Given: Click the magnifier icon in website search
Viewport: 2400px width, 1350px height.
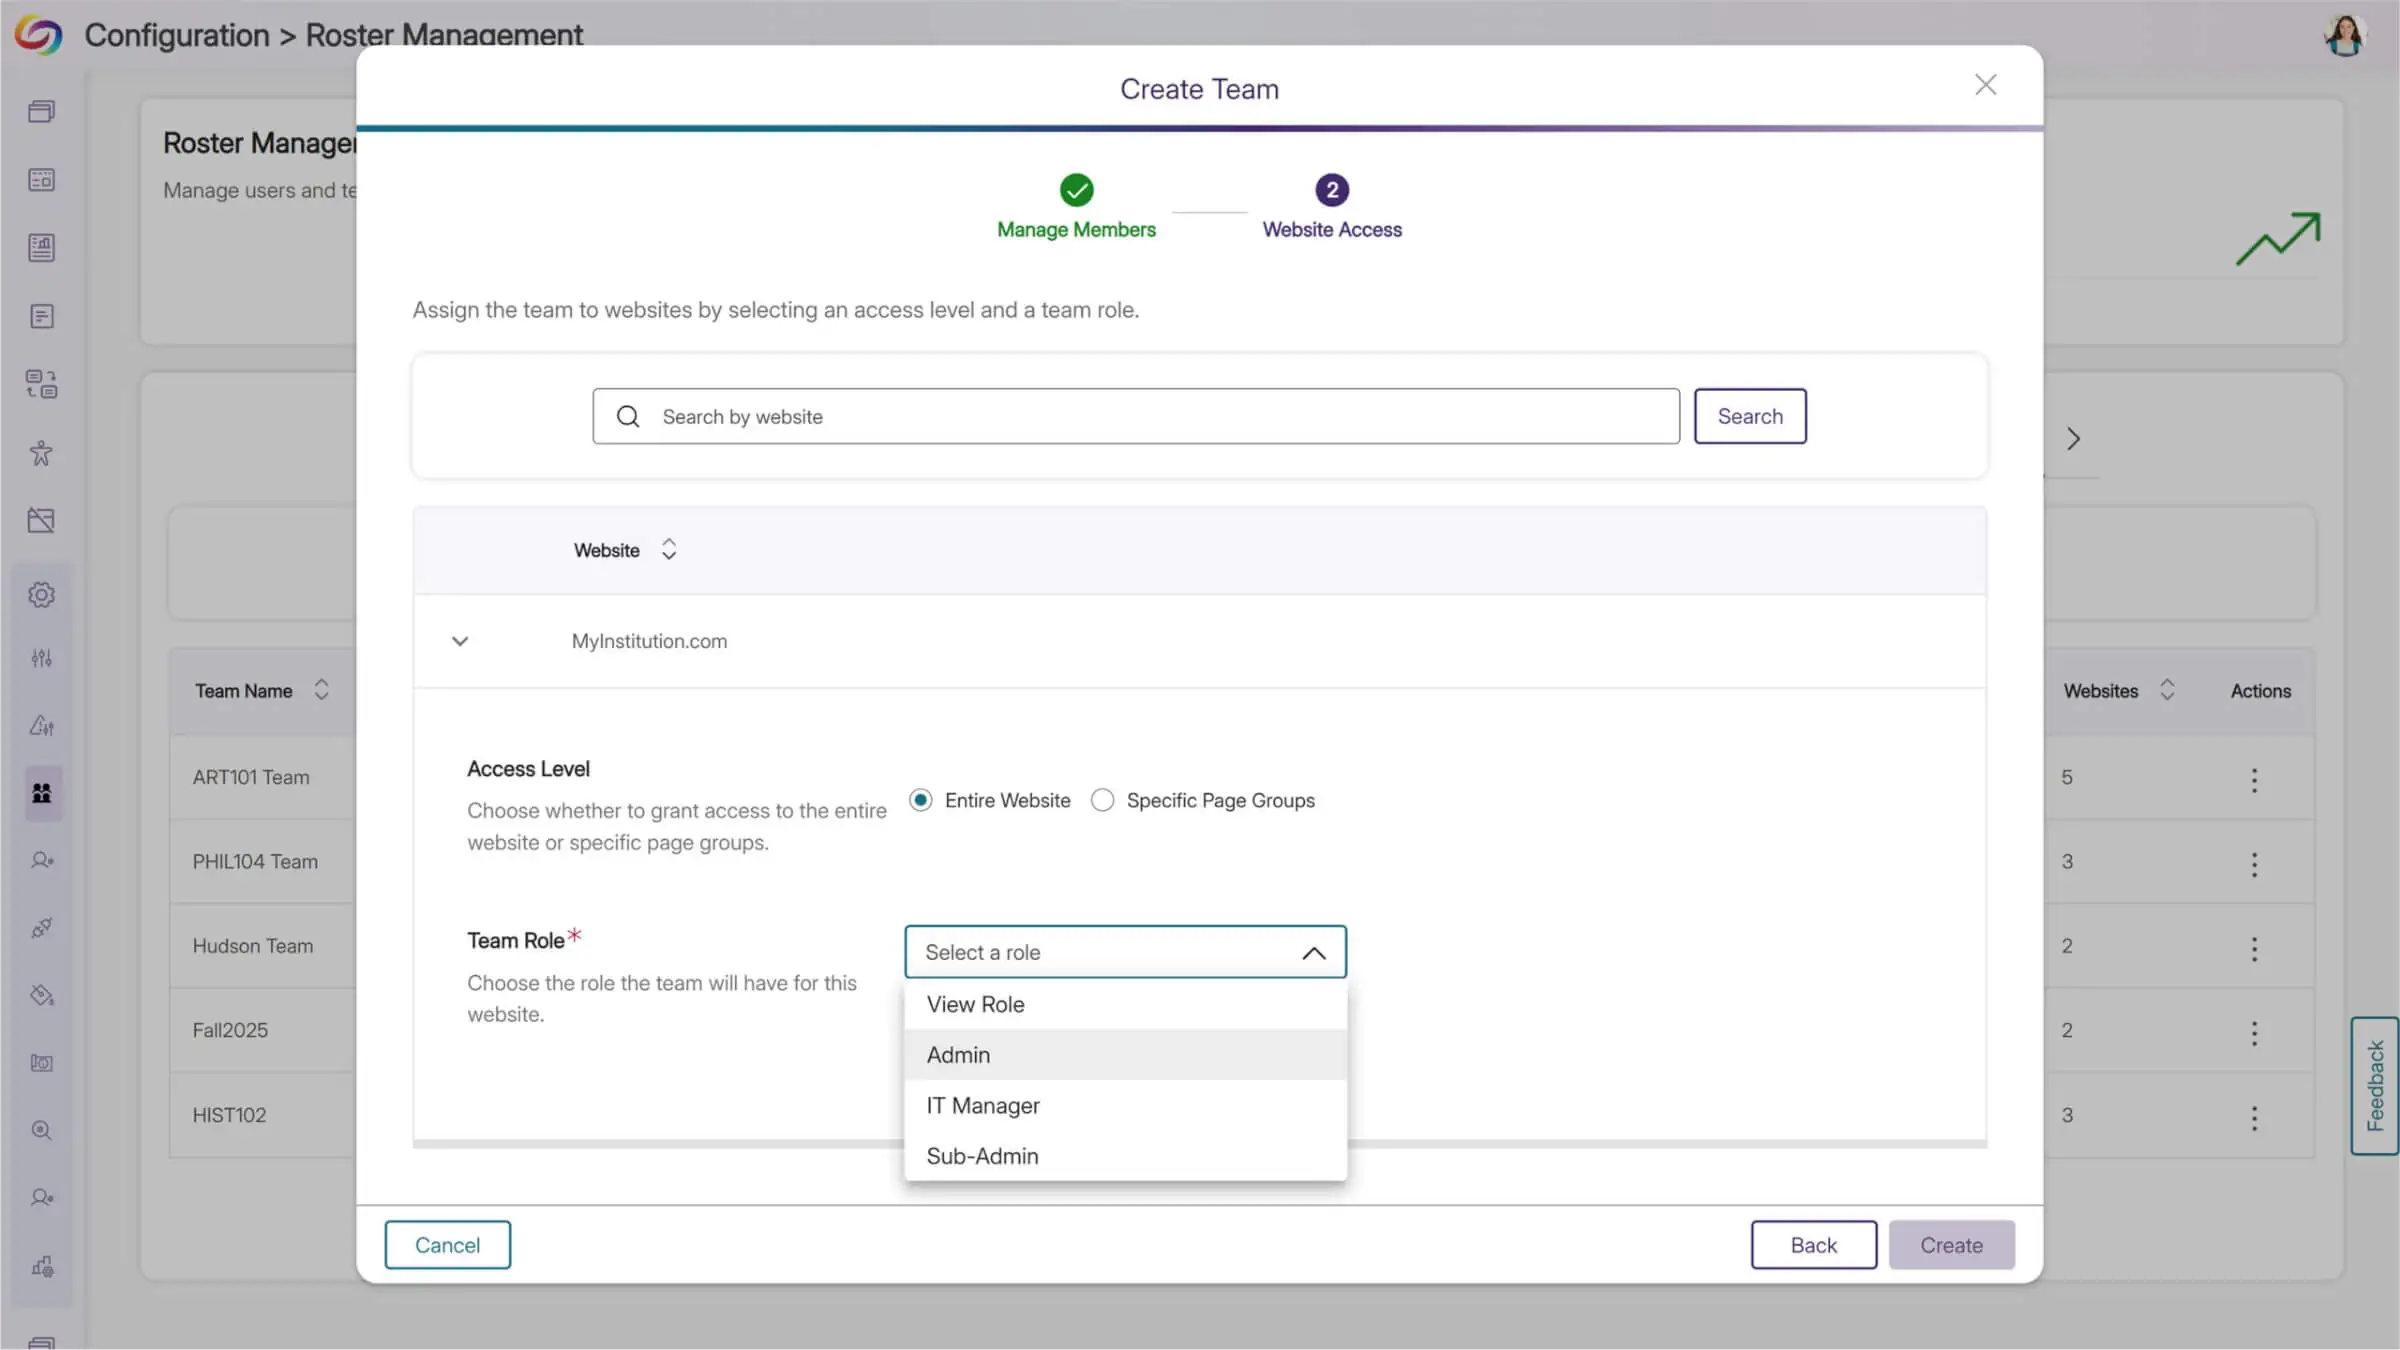Looking at the screenshot, I should tap(628, 416).
